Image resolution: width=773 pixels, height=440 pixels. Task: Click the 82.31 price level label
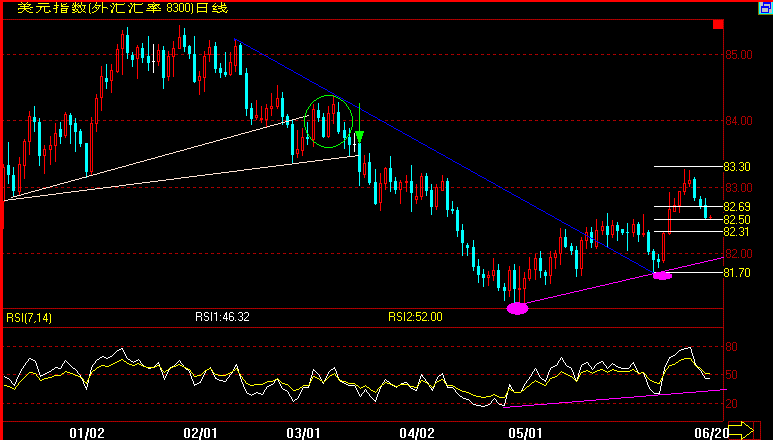click(x=737, y=232)
